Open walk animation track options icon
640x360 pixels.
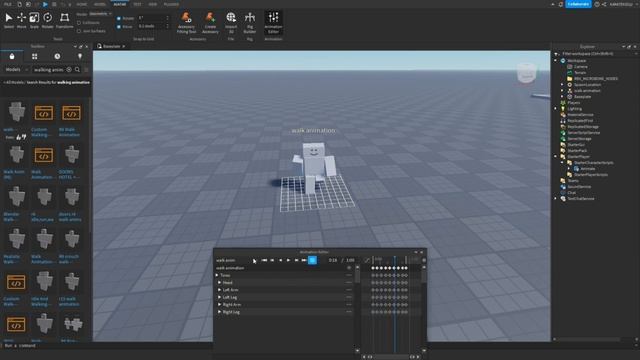coord(349,268)
